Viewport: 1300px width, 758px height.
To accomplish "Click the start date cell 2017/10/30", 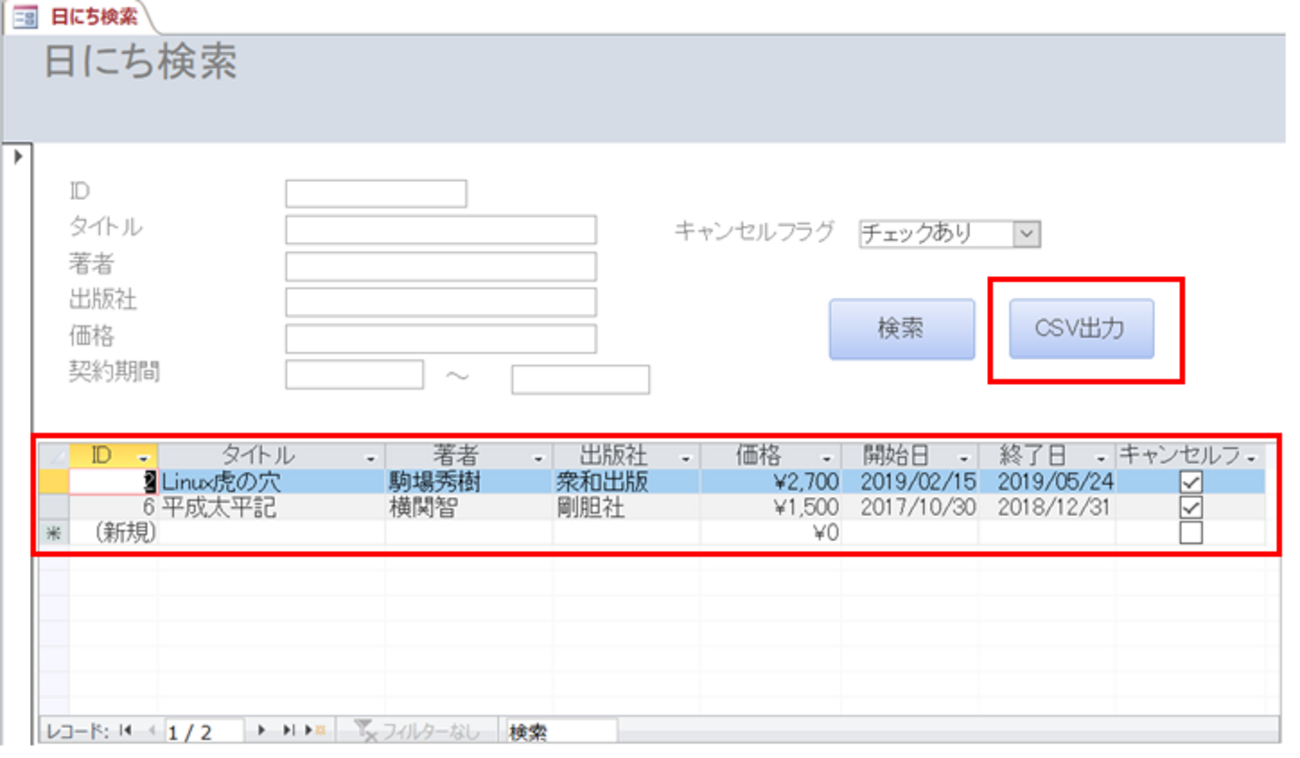I will click(x=910, y=507).
